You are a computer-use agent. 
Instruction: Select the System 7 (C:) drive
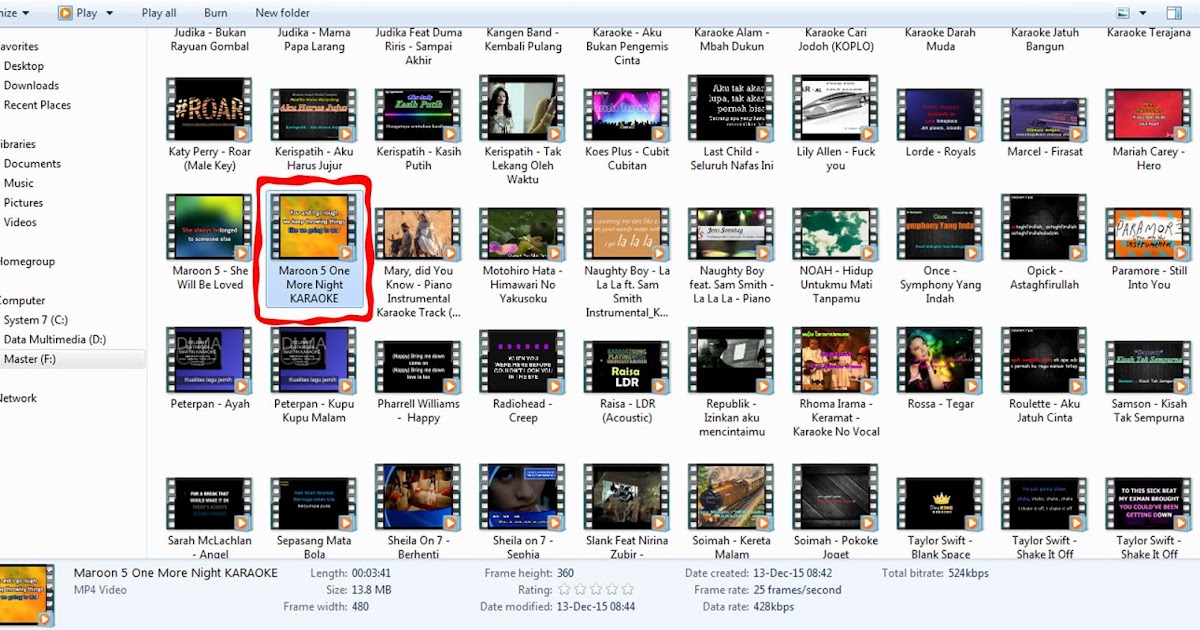click(35, 320)
